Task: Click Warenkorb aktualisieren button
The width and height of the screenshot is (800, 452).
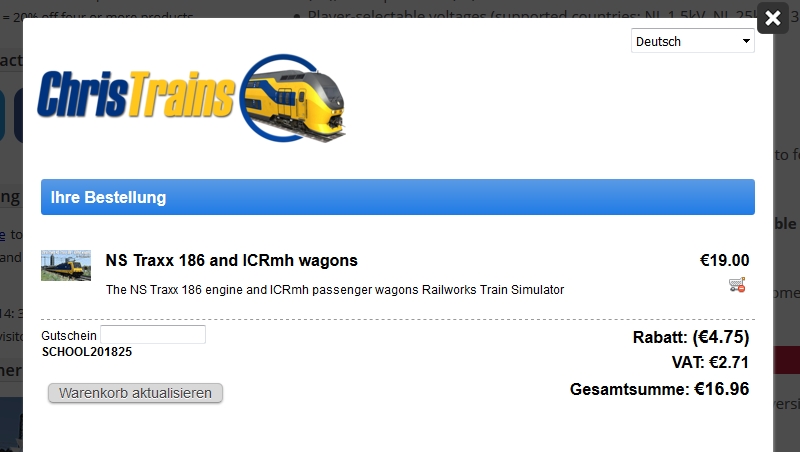Action: tap(135, 393)
